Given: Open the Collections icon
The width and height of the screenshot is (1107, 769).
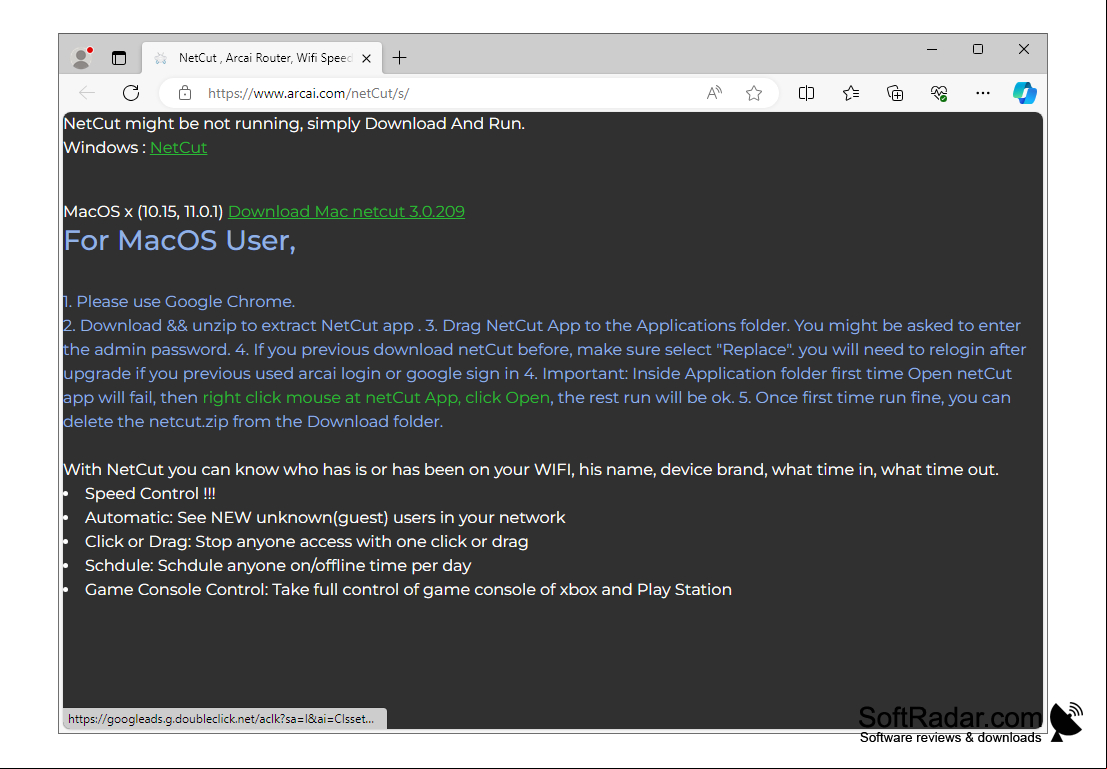Looking at the screenshot, I should tap(895, 93).
